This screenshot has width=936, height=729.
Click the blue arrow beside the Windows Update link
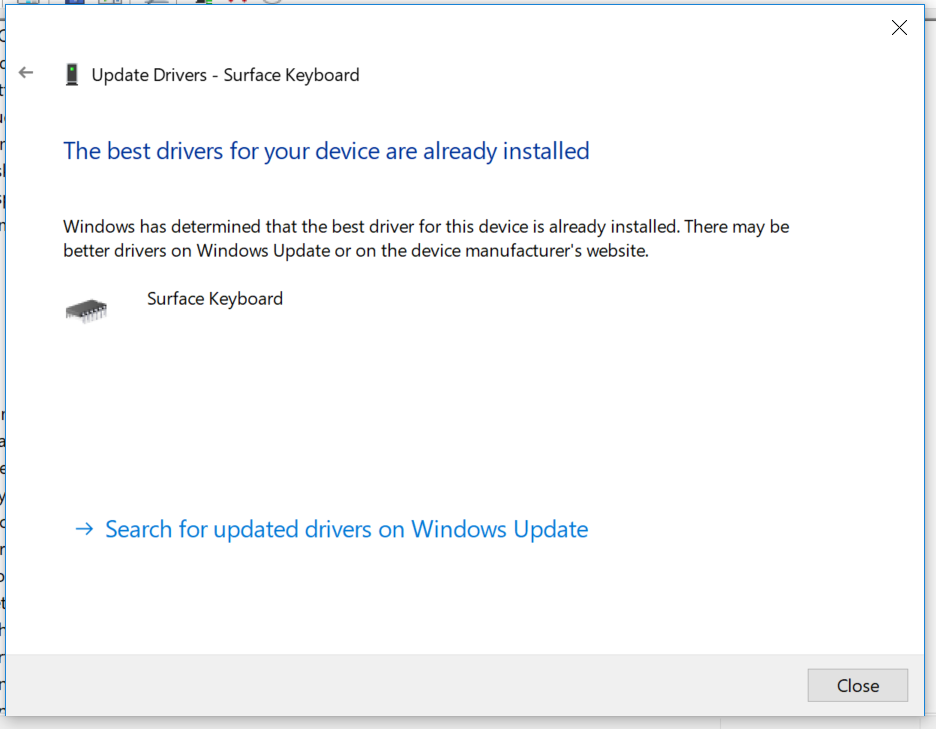(82, 529)
